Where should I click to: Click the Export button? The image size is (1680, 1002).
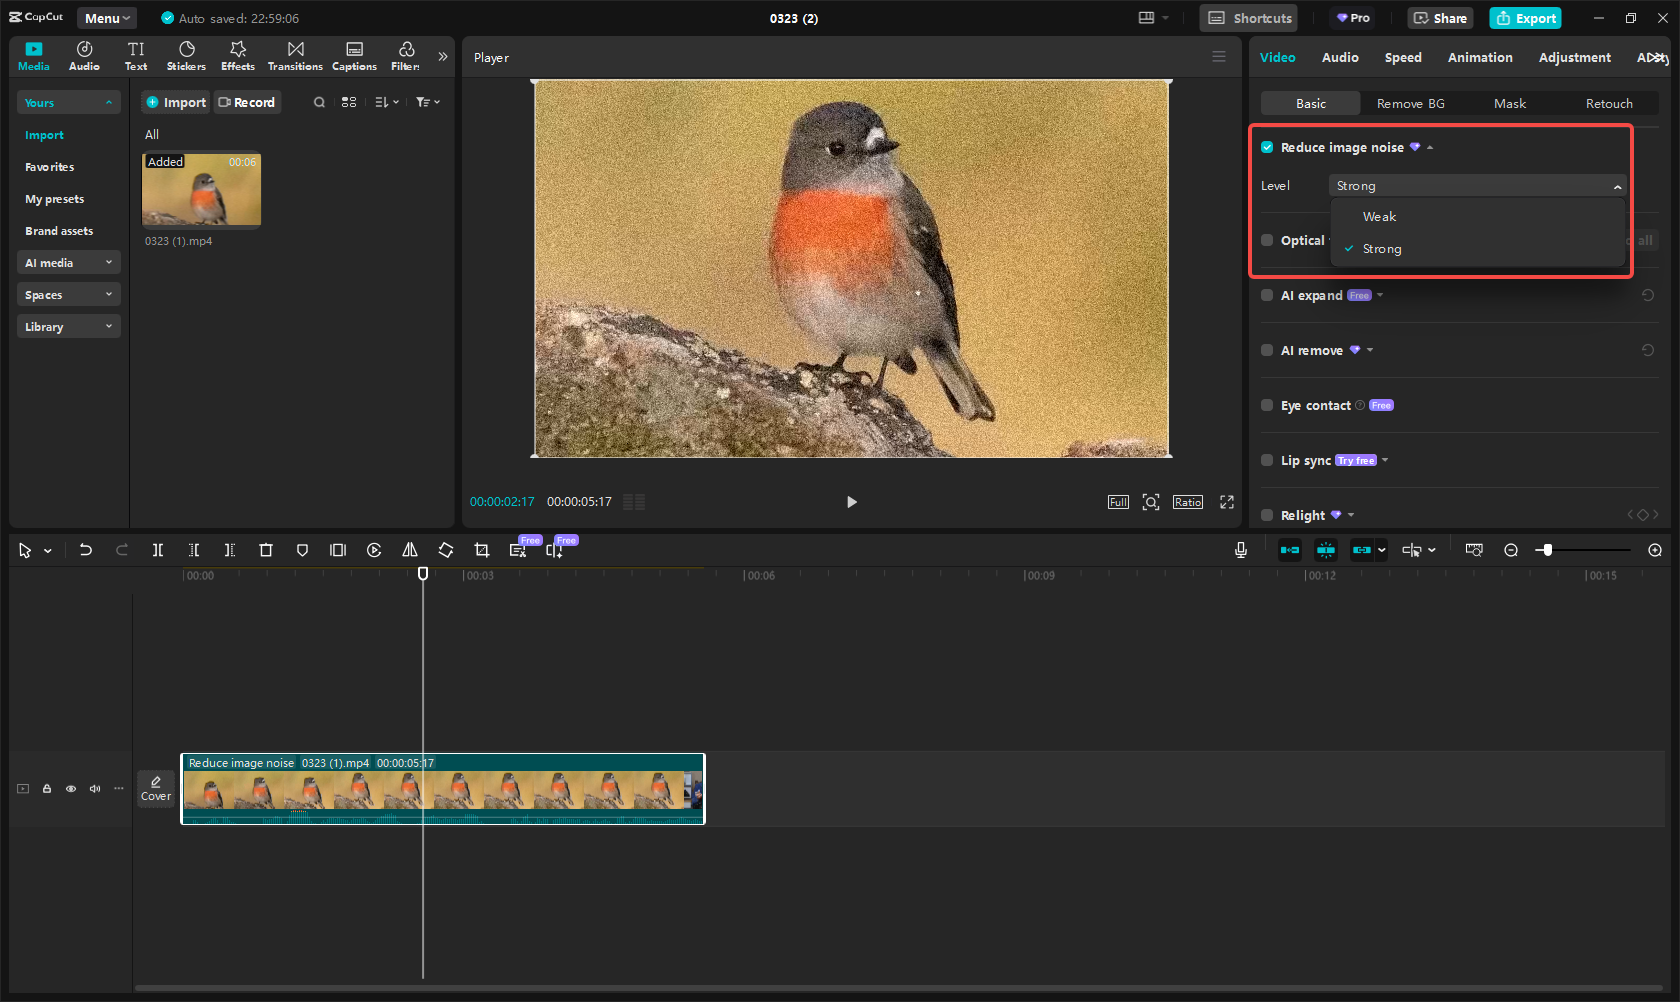tap(1525, 18)
